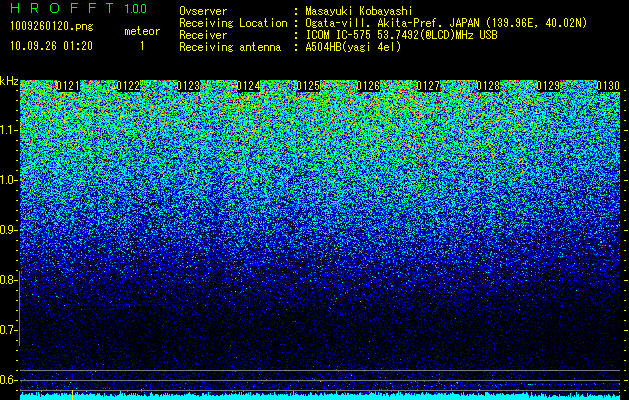Click the 0.6 kHz axis label

coord(8,380)
